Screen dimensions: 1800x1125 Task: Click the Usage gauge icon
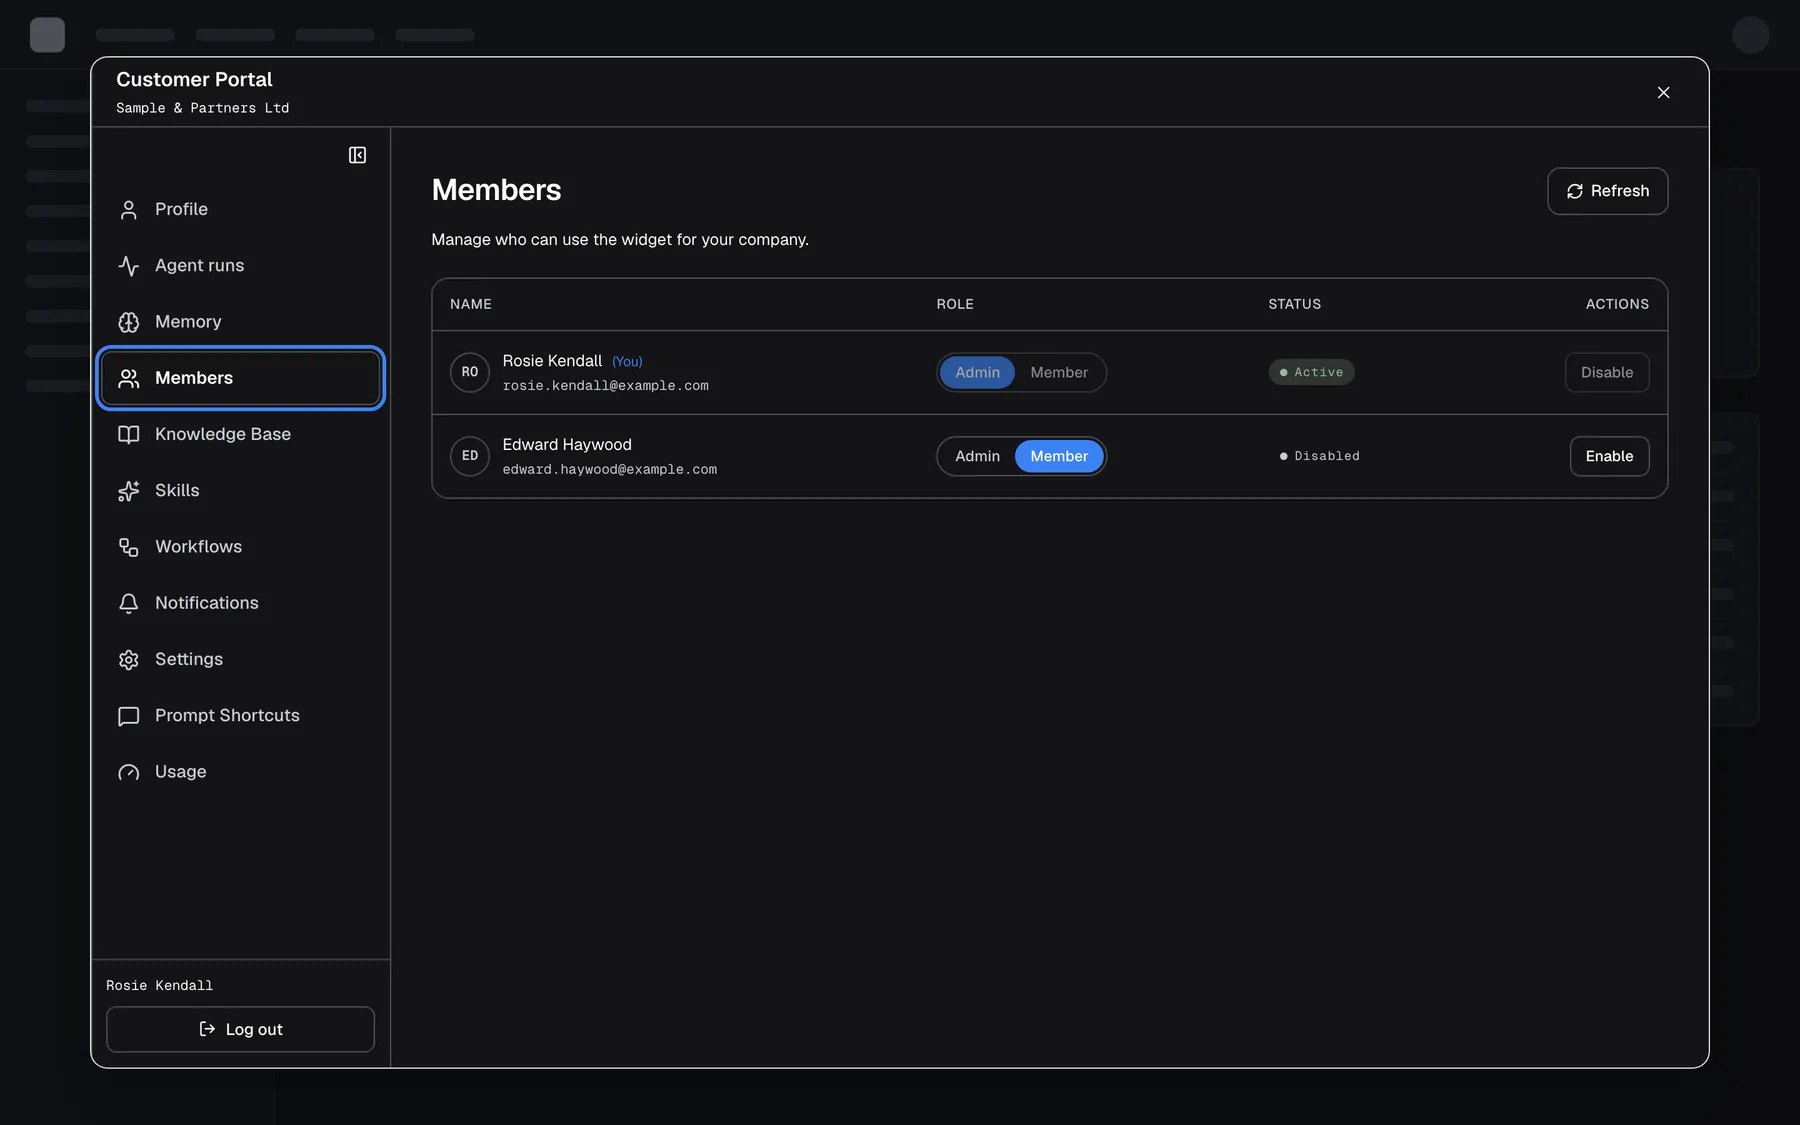129,772
